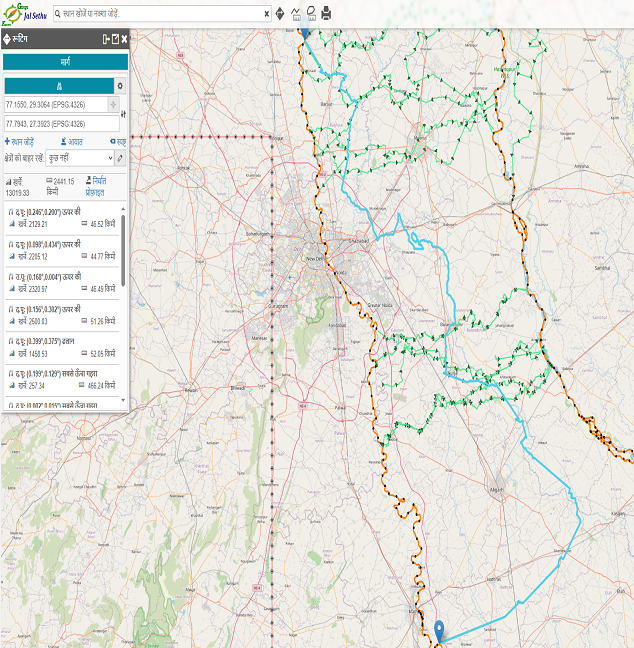
Task: Clear the search box with X icon
Action: (266, 15)
